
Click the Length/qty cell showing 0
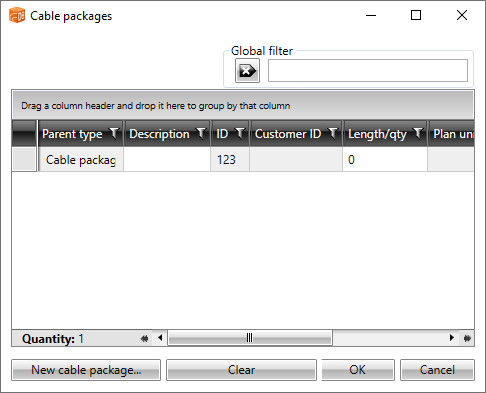pos(385,160)
